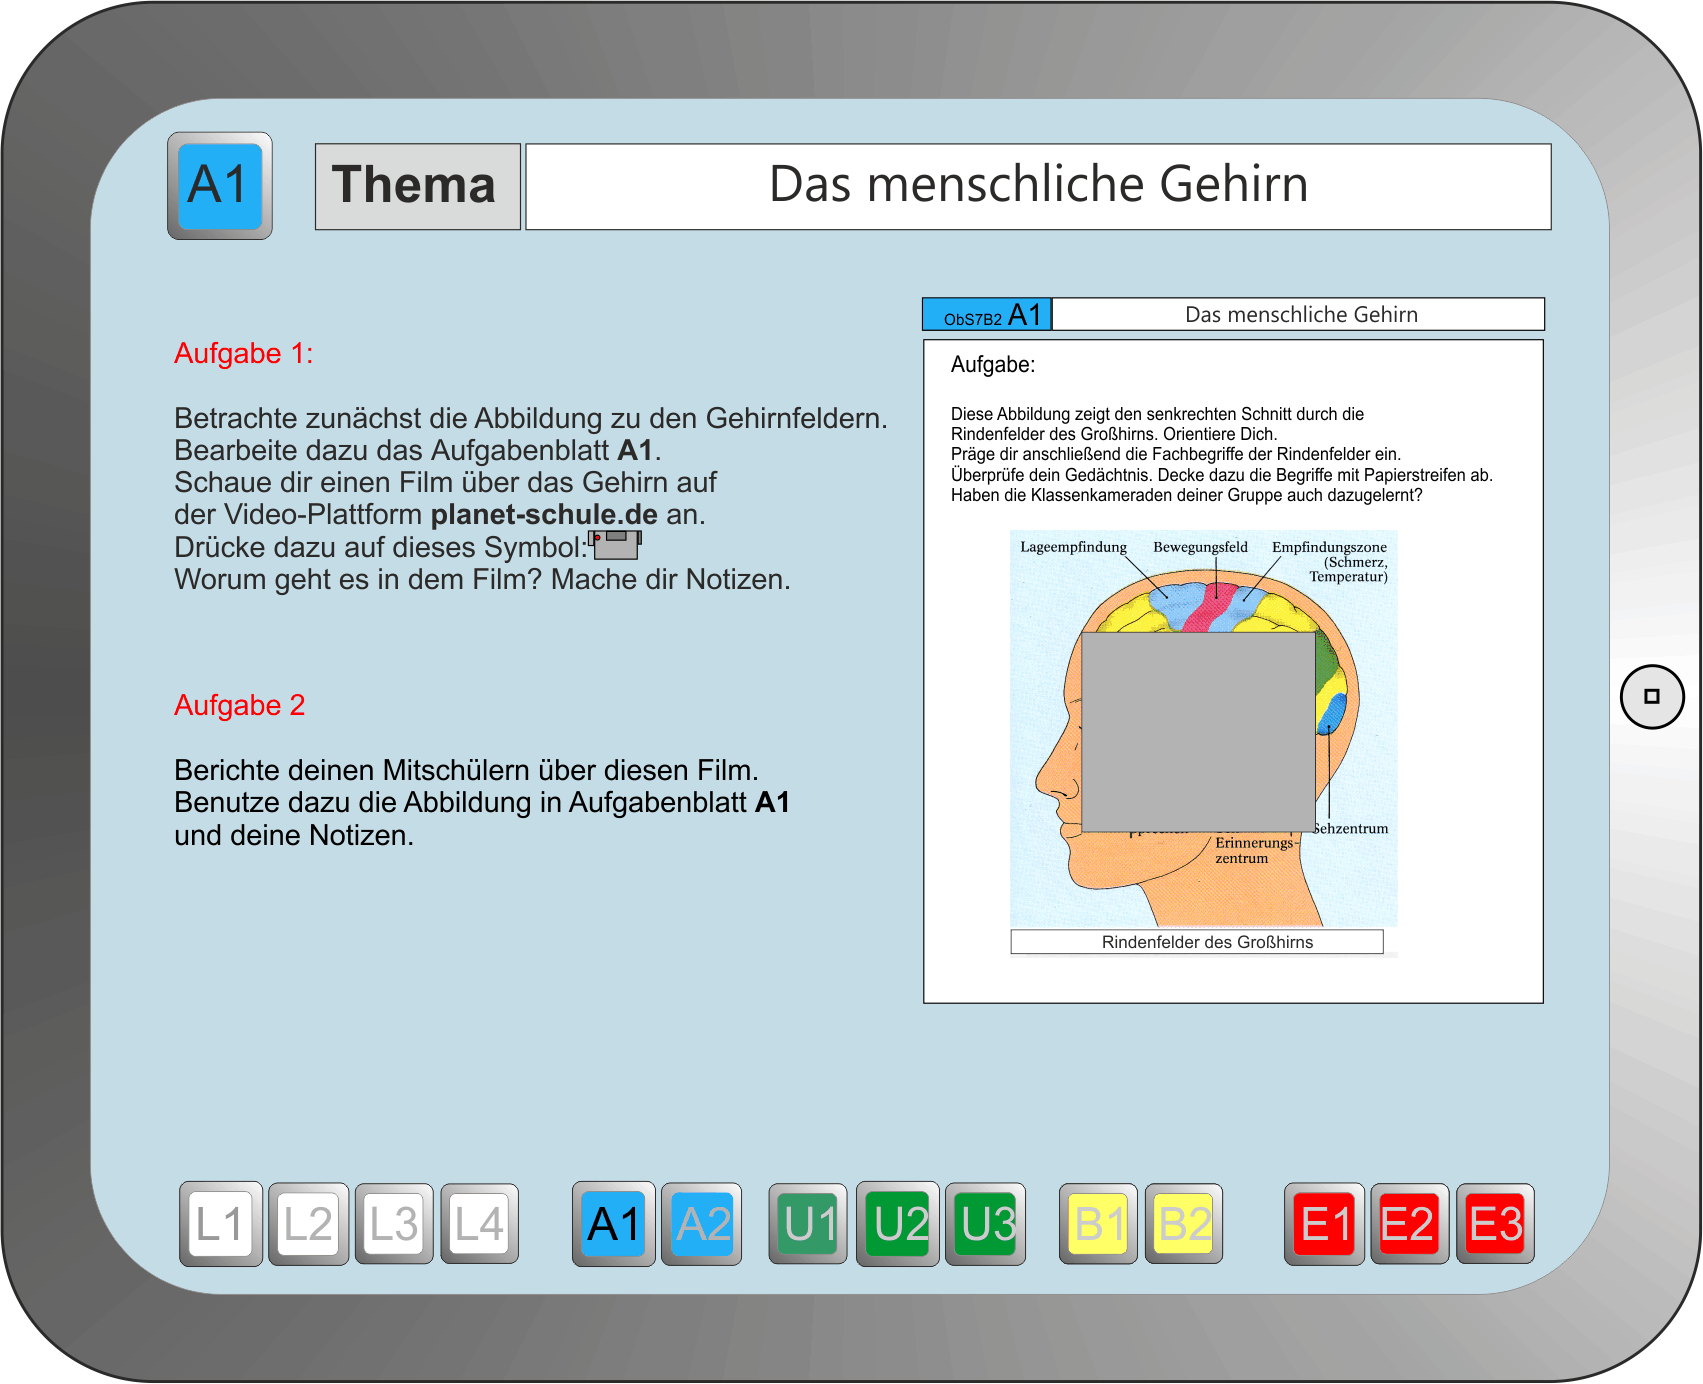Click the gray cover rectangle over the brain
The width and height of the screenshot is (1703, 1384).
(x=1198, y=732)
